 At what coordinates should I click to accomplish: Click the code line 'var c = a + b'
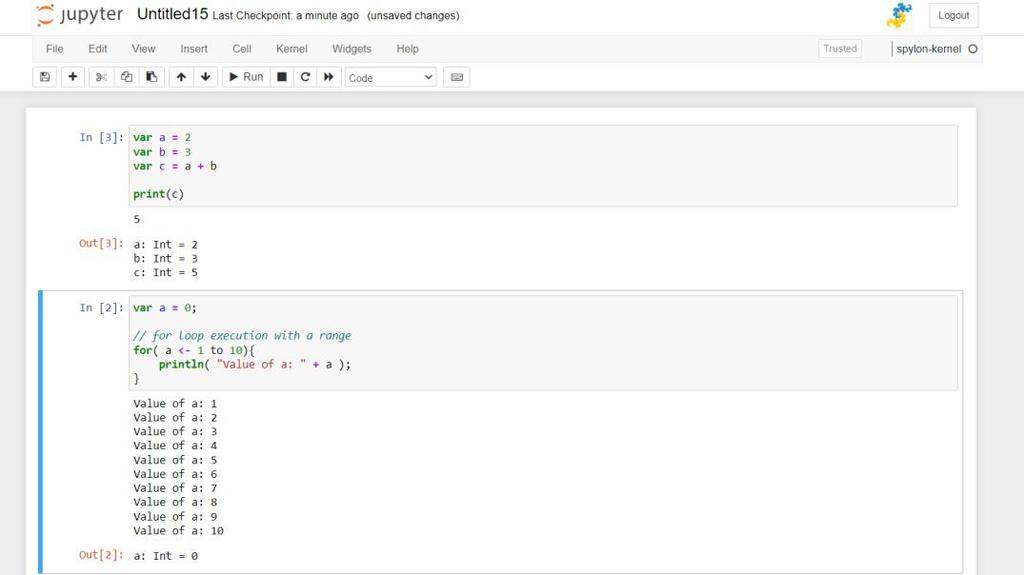[x=175, y=166]
